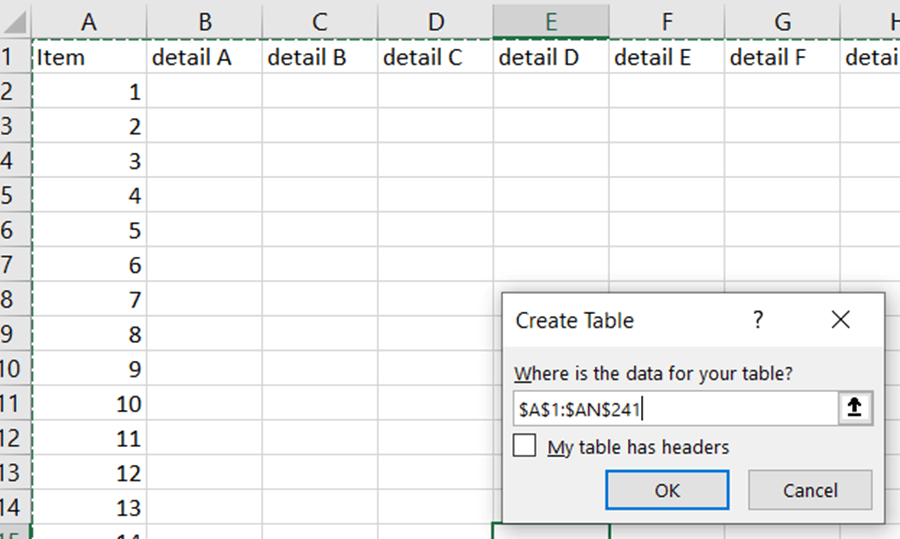The width and height of the screenshot is (900, 539).
Task: Cancel the Create Table dialog
Action: [x=810, y=490]
